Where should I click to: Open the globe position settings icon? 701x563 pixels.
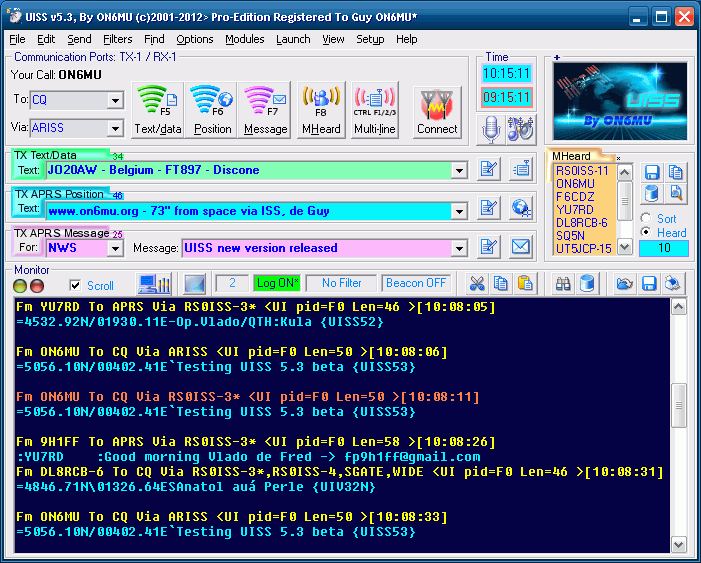[521, 208]
